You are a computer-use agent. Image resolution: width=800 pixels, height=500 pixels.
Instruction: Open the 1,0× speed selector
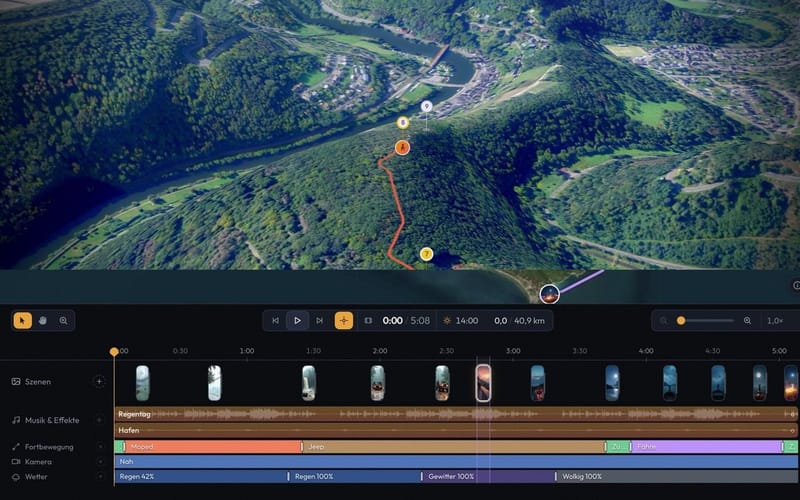coord(775,320)
